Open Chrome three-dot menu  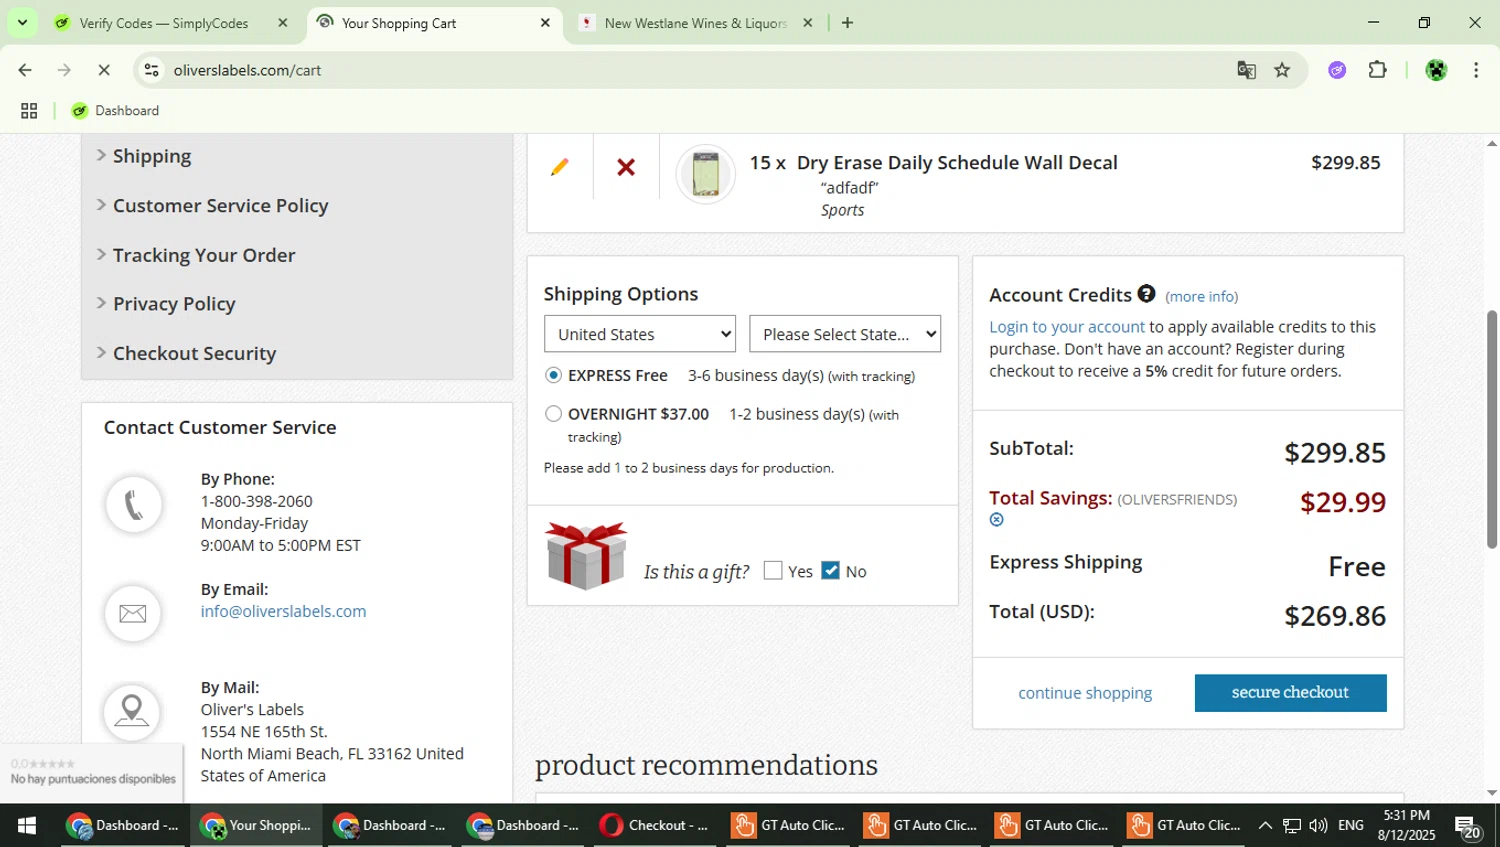(x=1476, y=70)
